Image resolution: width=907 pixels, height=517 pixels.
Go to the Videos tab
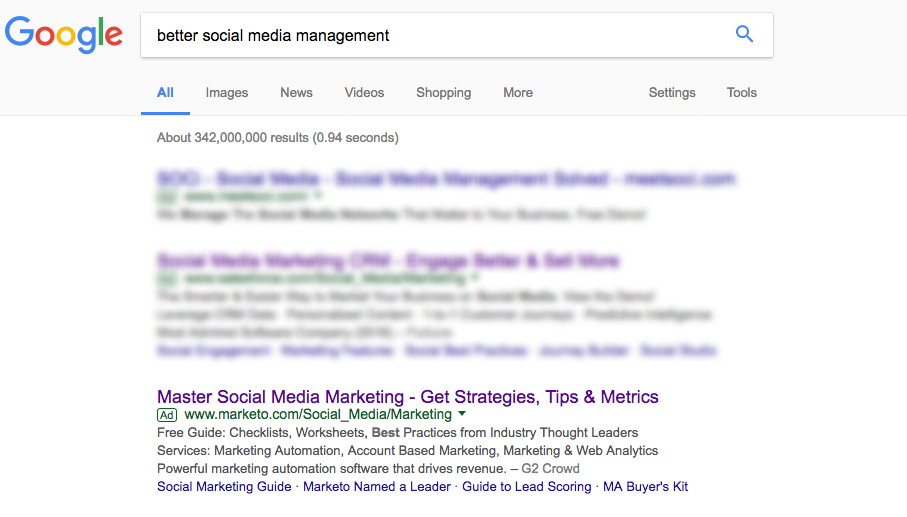pyautogui.click(x=364, y=93)
